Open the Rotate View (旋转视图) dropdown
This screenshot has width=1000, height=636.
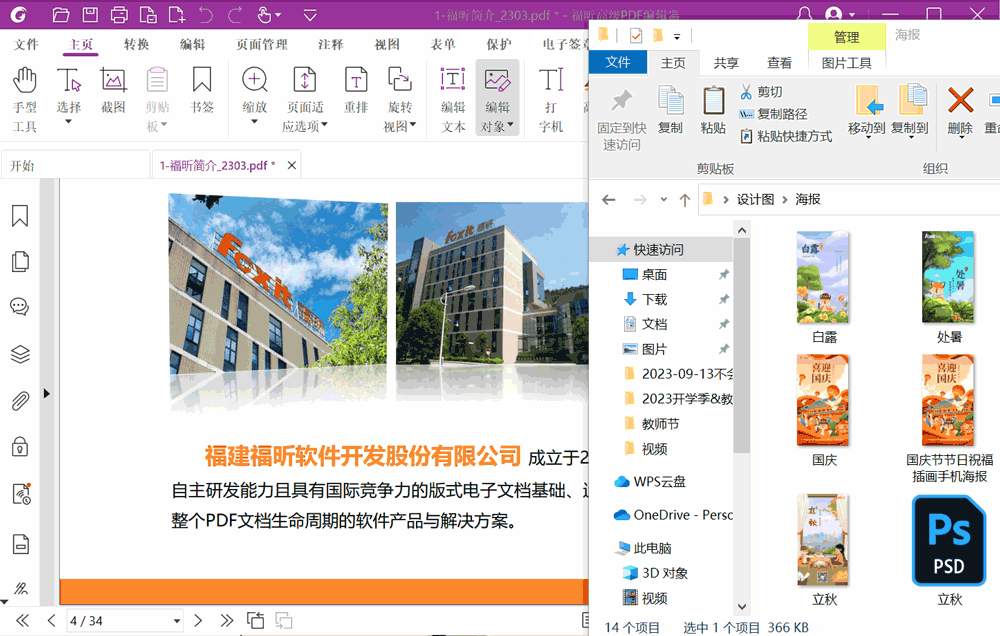point(413,125)
